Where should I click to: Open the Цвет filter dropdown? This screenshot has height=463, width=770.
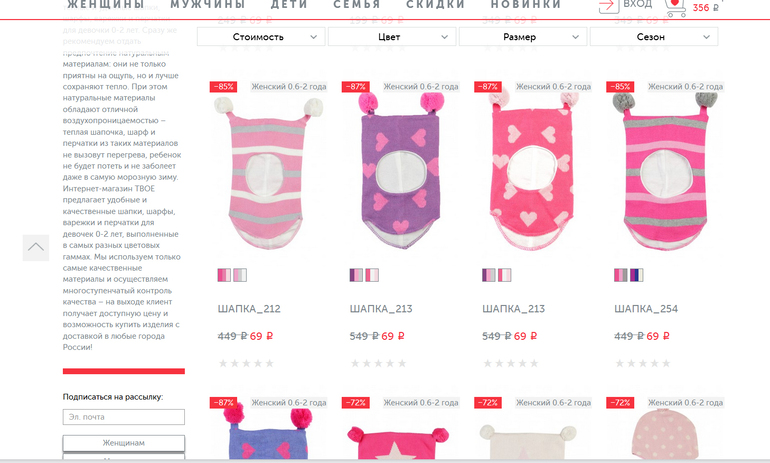click(392, 37)
